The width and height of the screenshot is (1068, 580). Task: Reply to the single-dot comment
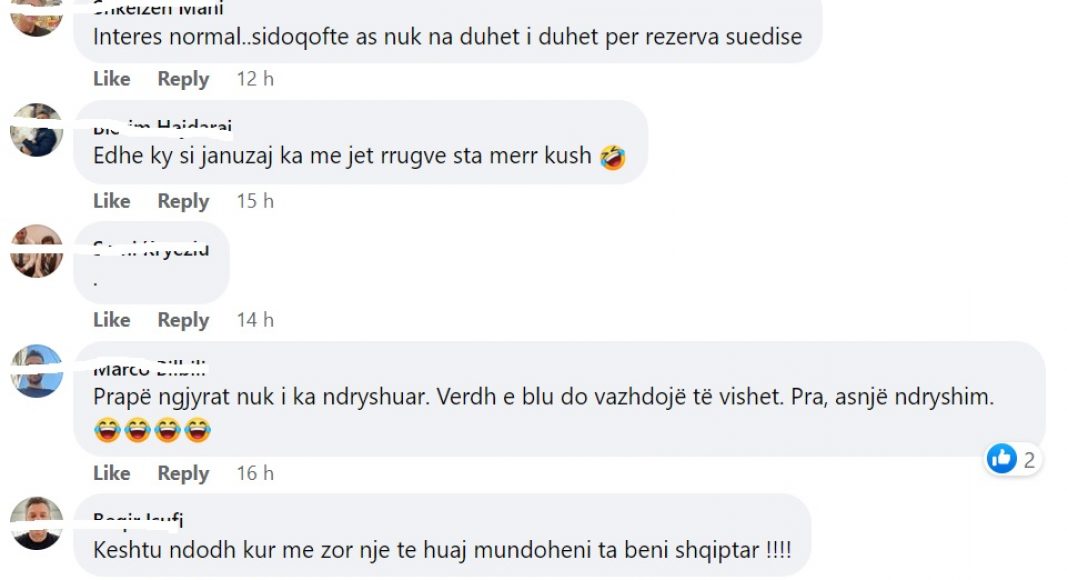(x=183, y=319)
